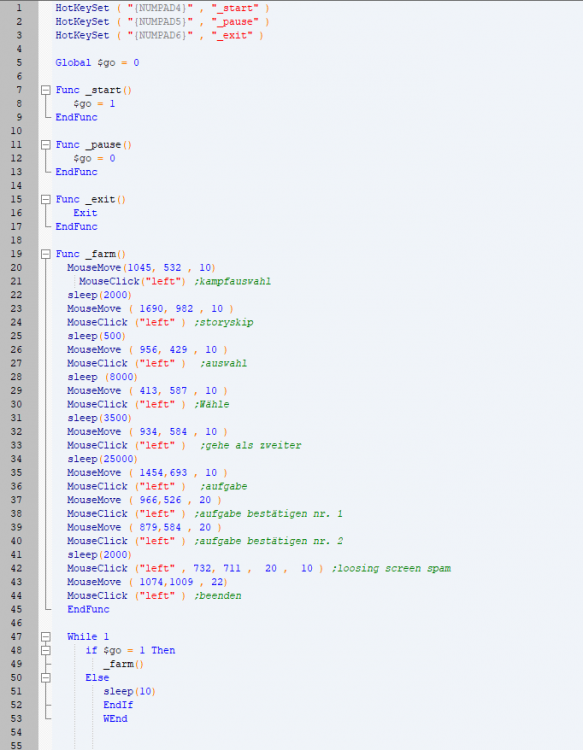Click the EndIf keyword
The width and height of the screenshot is (583, 750).
[x=118, y=705]
